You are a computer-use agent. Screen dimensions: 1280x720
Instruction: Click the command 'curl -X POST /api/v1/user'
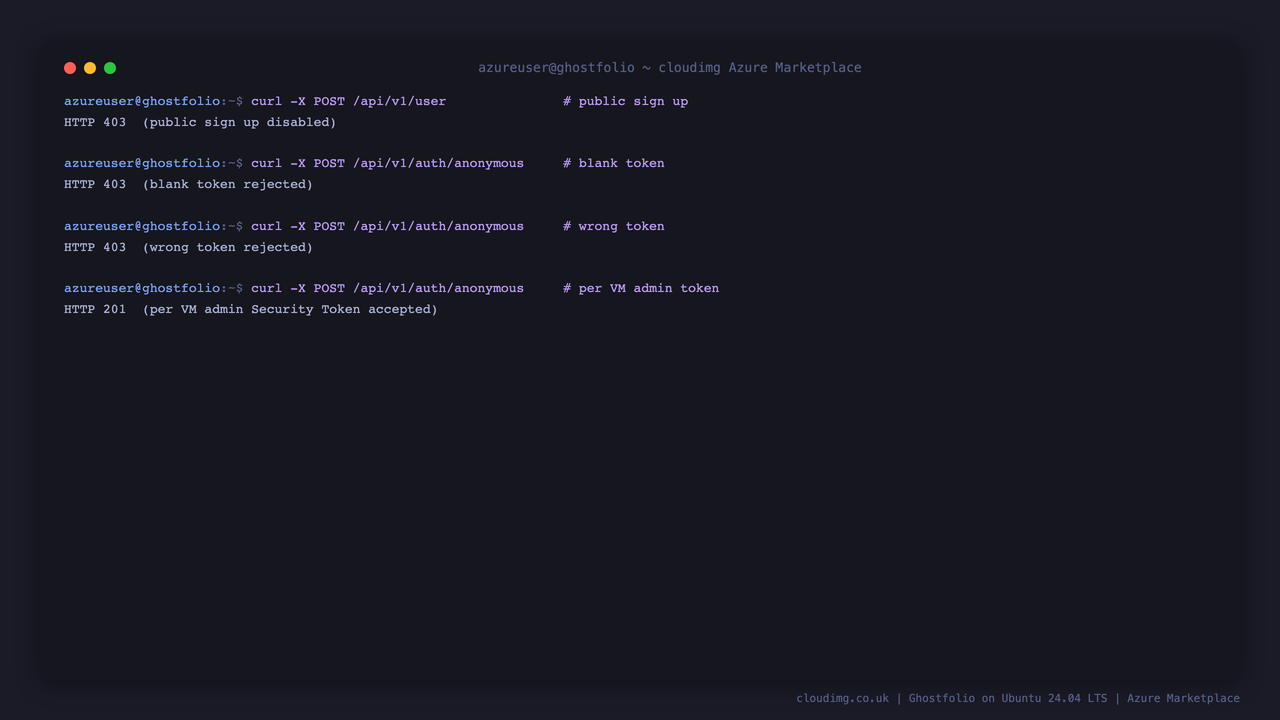click(349, 101)
